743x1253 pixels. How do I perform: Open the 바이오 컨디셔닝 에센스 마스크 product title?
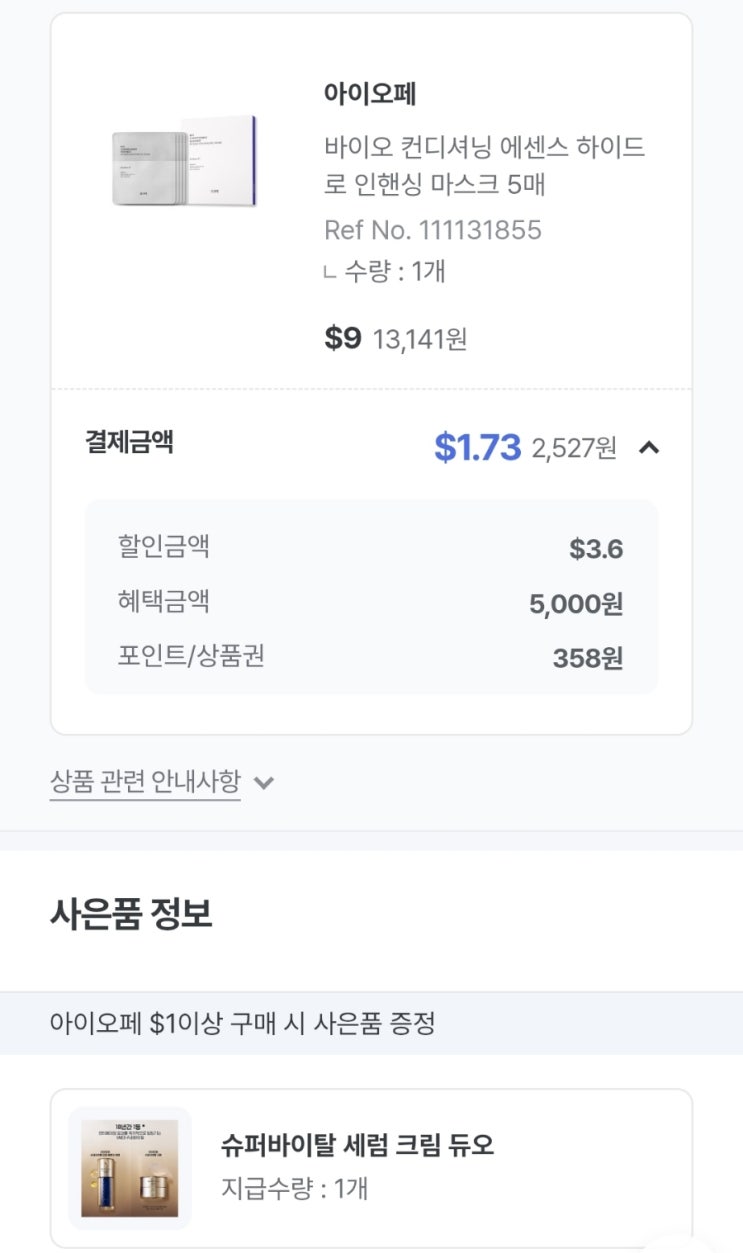[484, 166]
